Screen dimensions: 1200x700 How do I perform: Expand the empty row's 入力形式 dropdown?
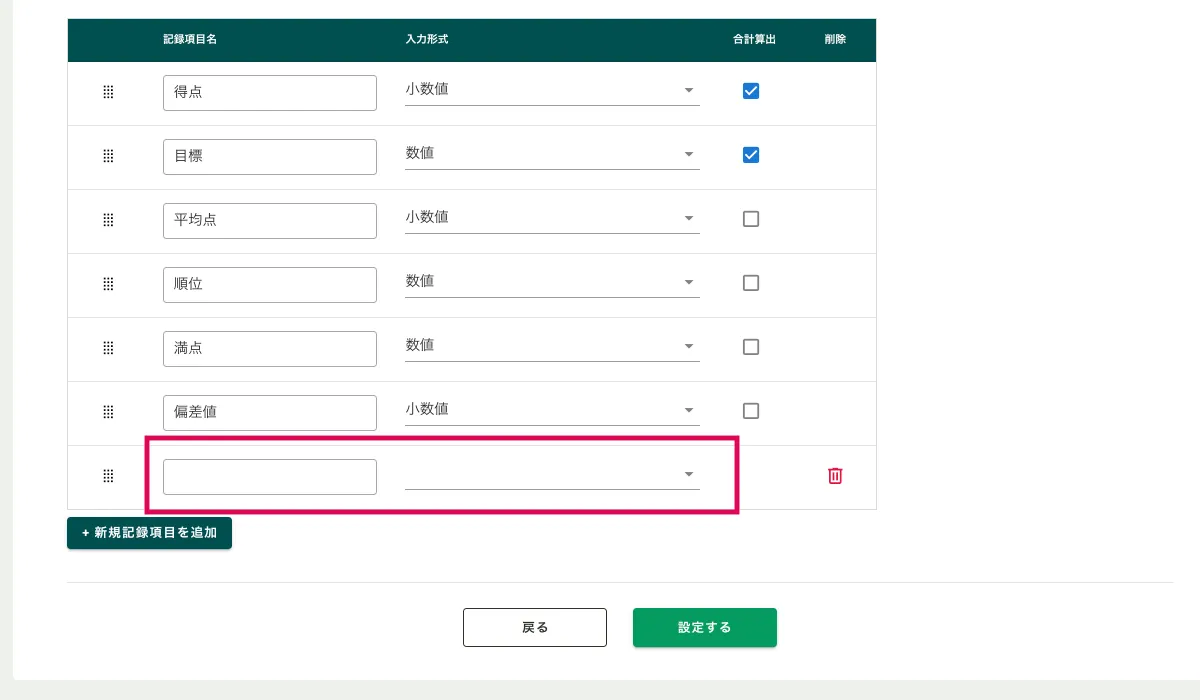552,474
